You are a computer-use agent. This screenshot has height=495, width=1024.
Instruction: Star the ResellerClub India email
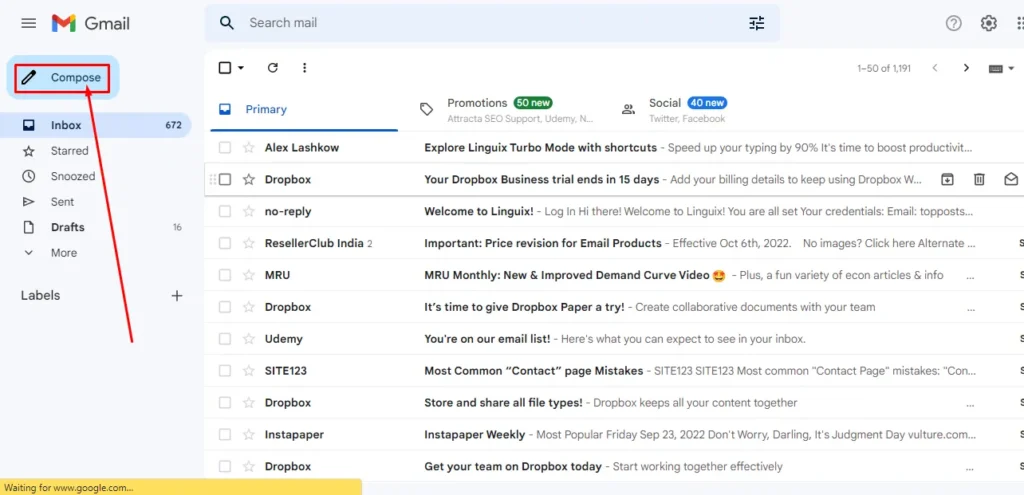coord(248,243)
